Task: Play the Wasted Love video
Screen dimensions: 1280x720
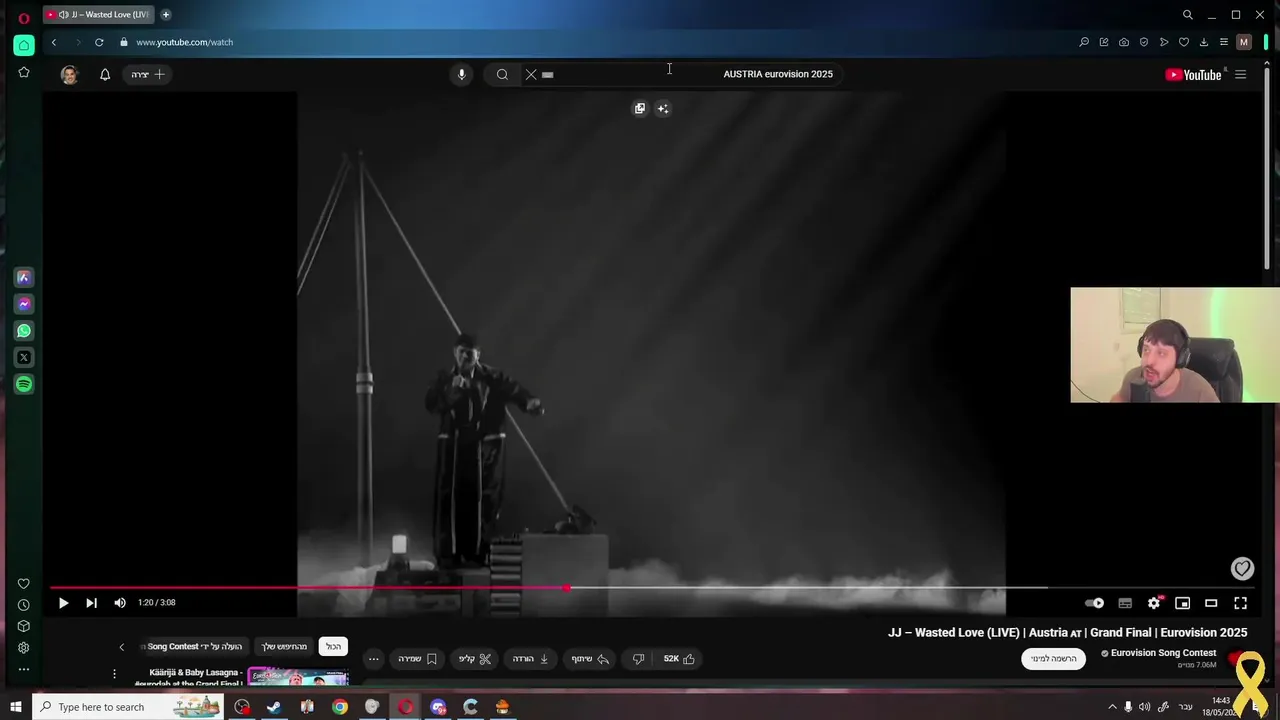Action: coord(63,603)
